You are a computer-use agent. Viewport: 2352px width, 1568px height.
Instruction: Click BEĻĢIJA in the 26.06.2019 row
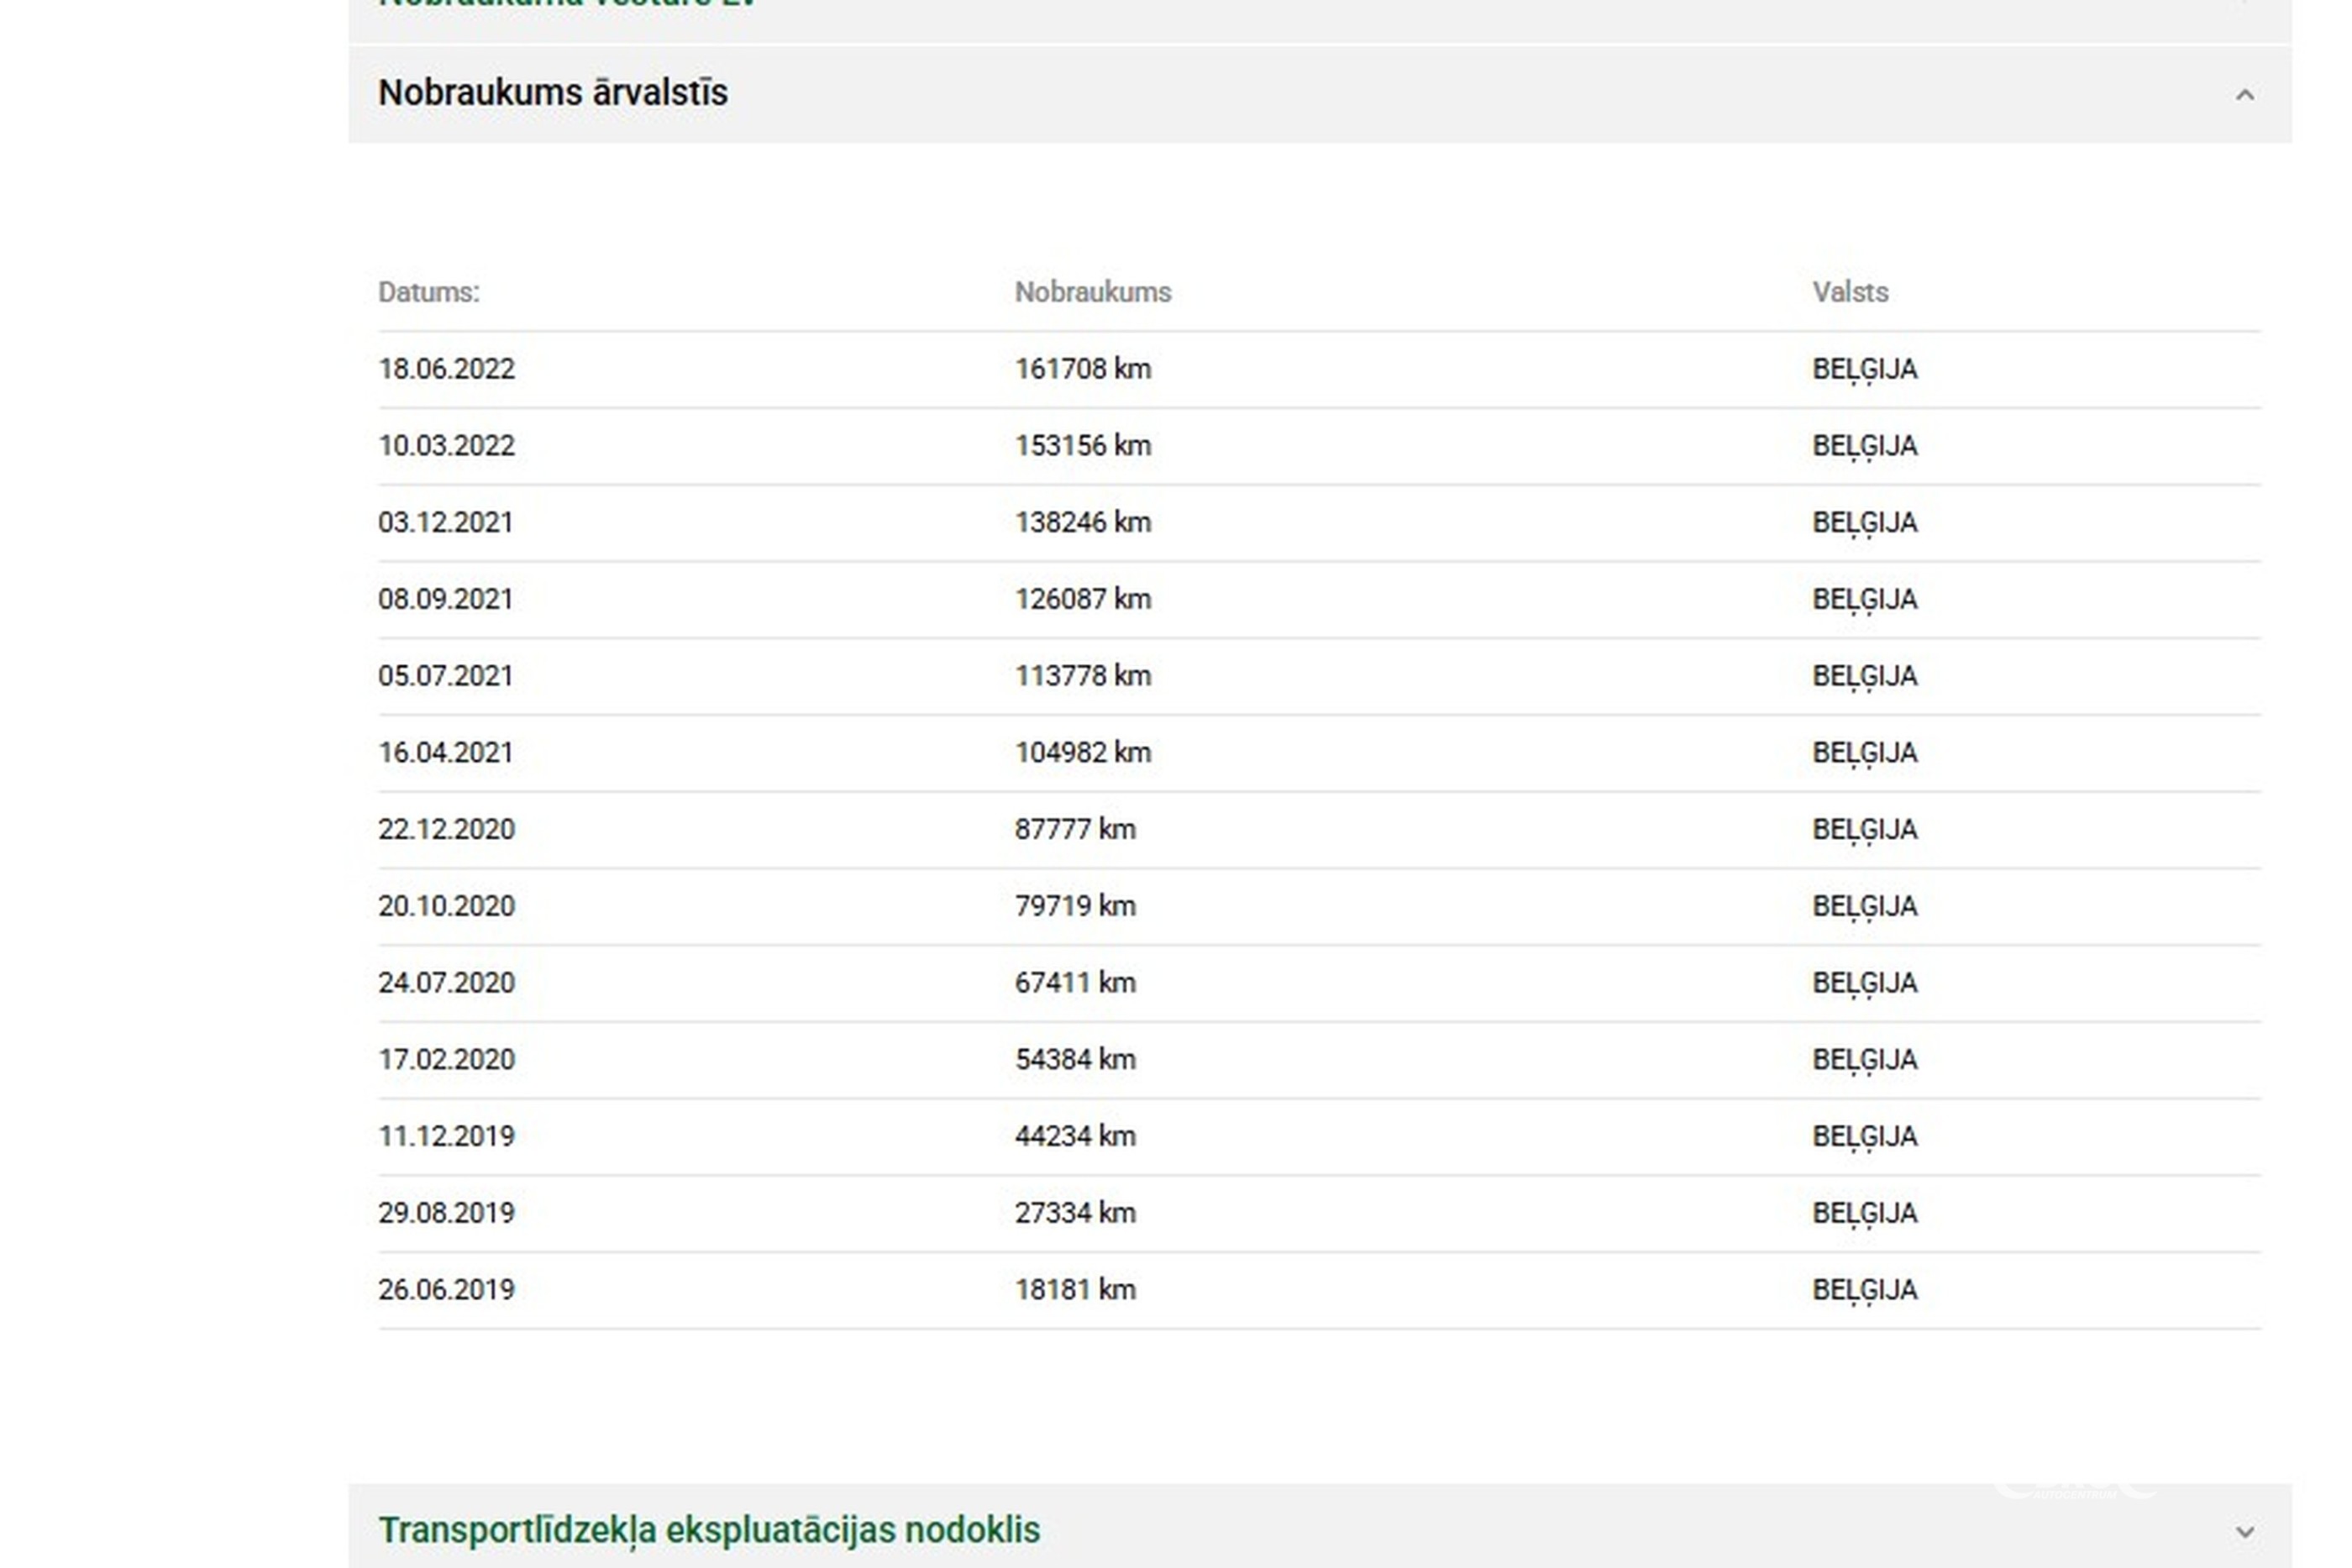1864,1290
